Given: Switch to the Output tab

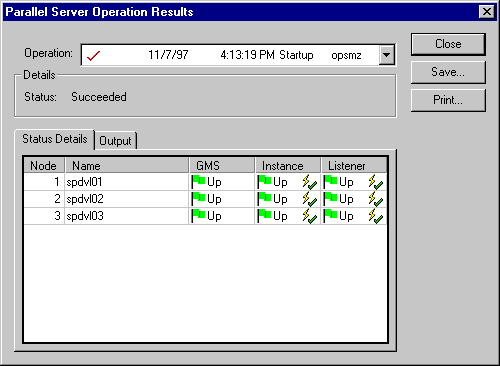Looking at the screenshot, I should [x=116, y=140].
